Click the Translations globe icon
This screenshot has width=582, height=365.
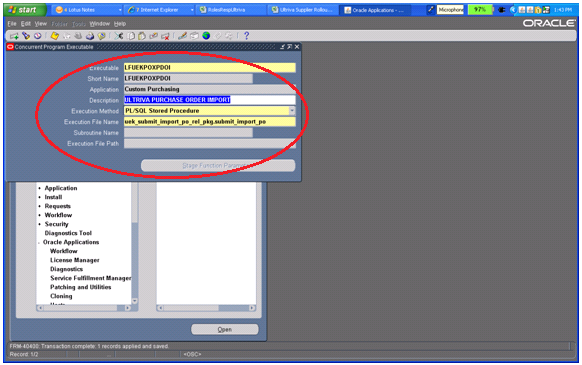pos(206,36)
